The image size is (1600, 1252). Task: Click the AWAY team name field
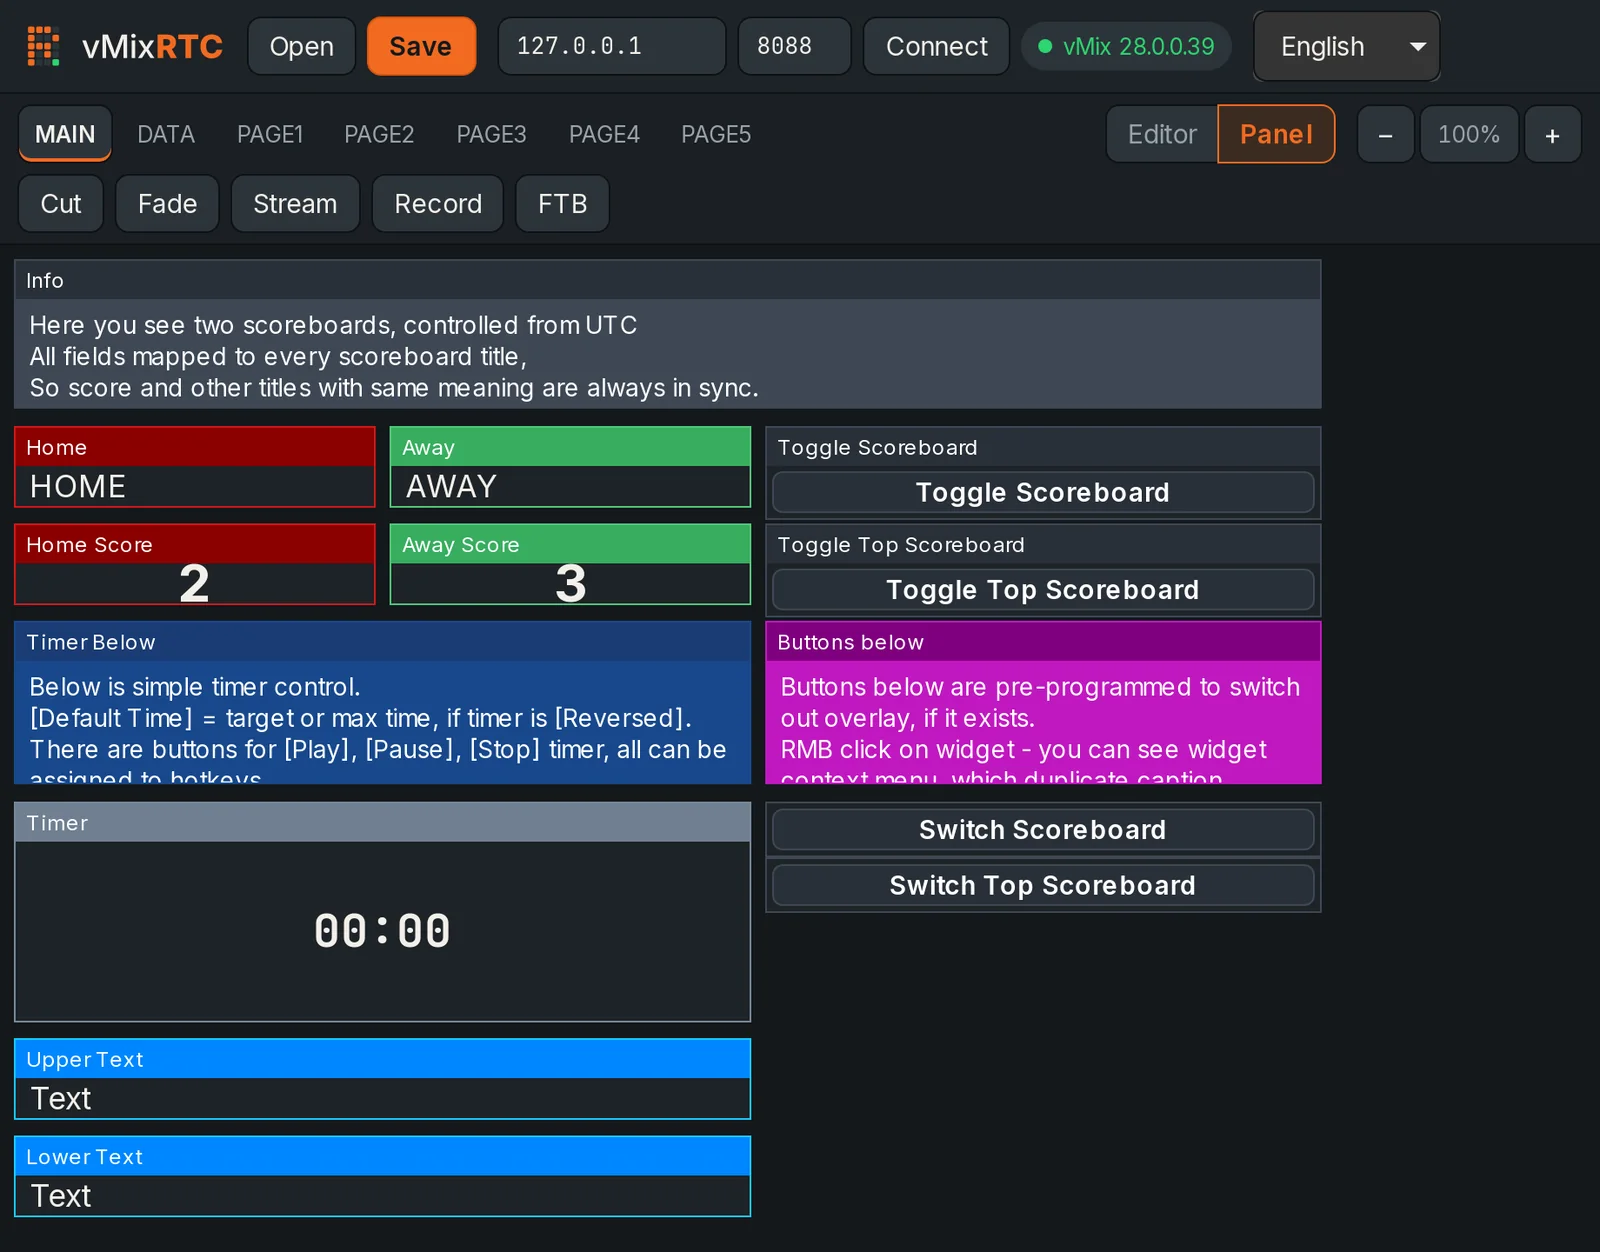tap(570, 486)
